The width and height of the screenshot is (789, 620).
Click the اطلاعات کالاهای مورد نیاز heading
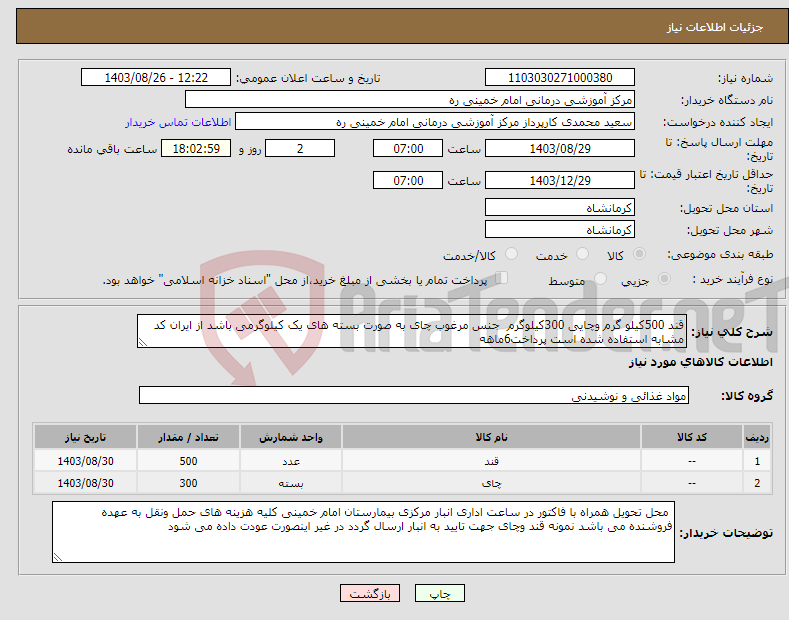(x=700, y=362)
